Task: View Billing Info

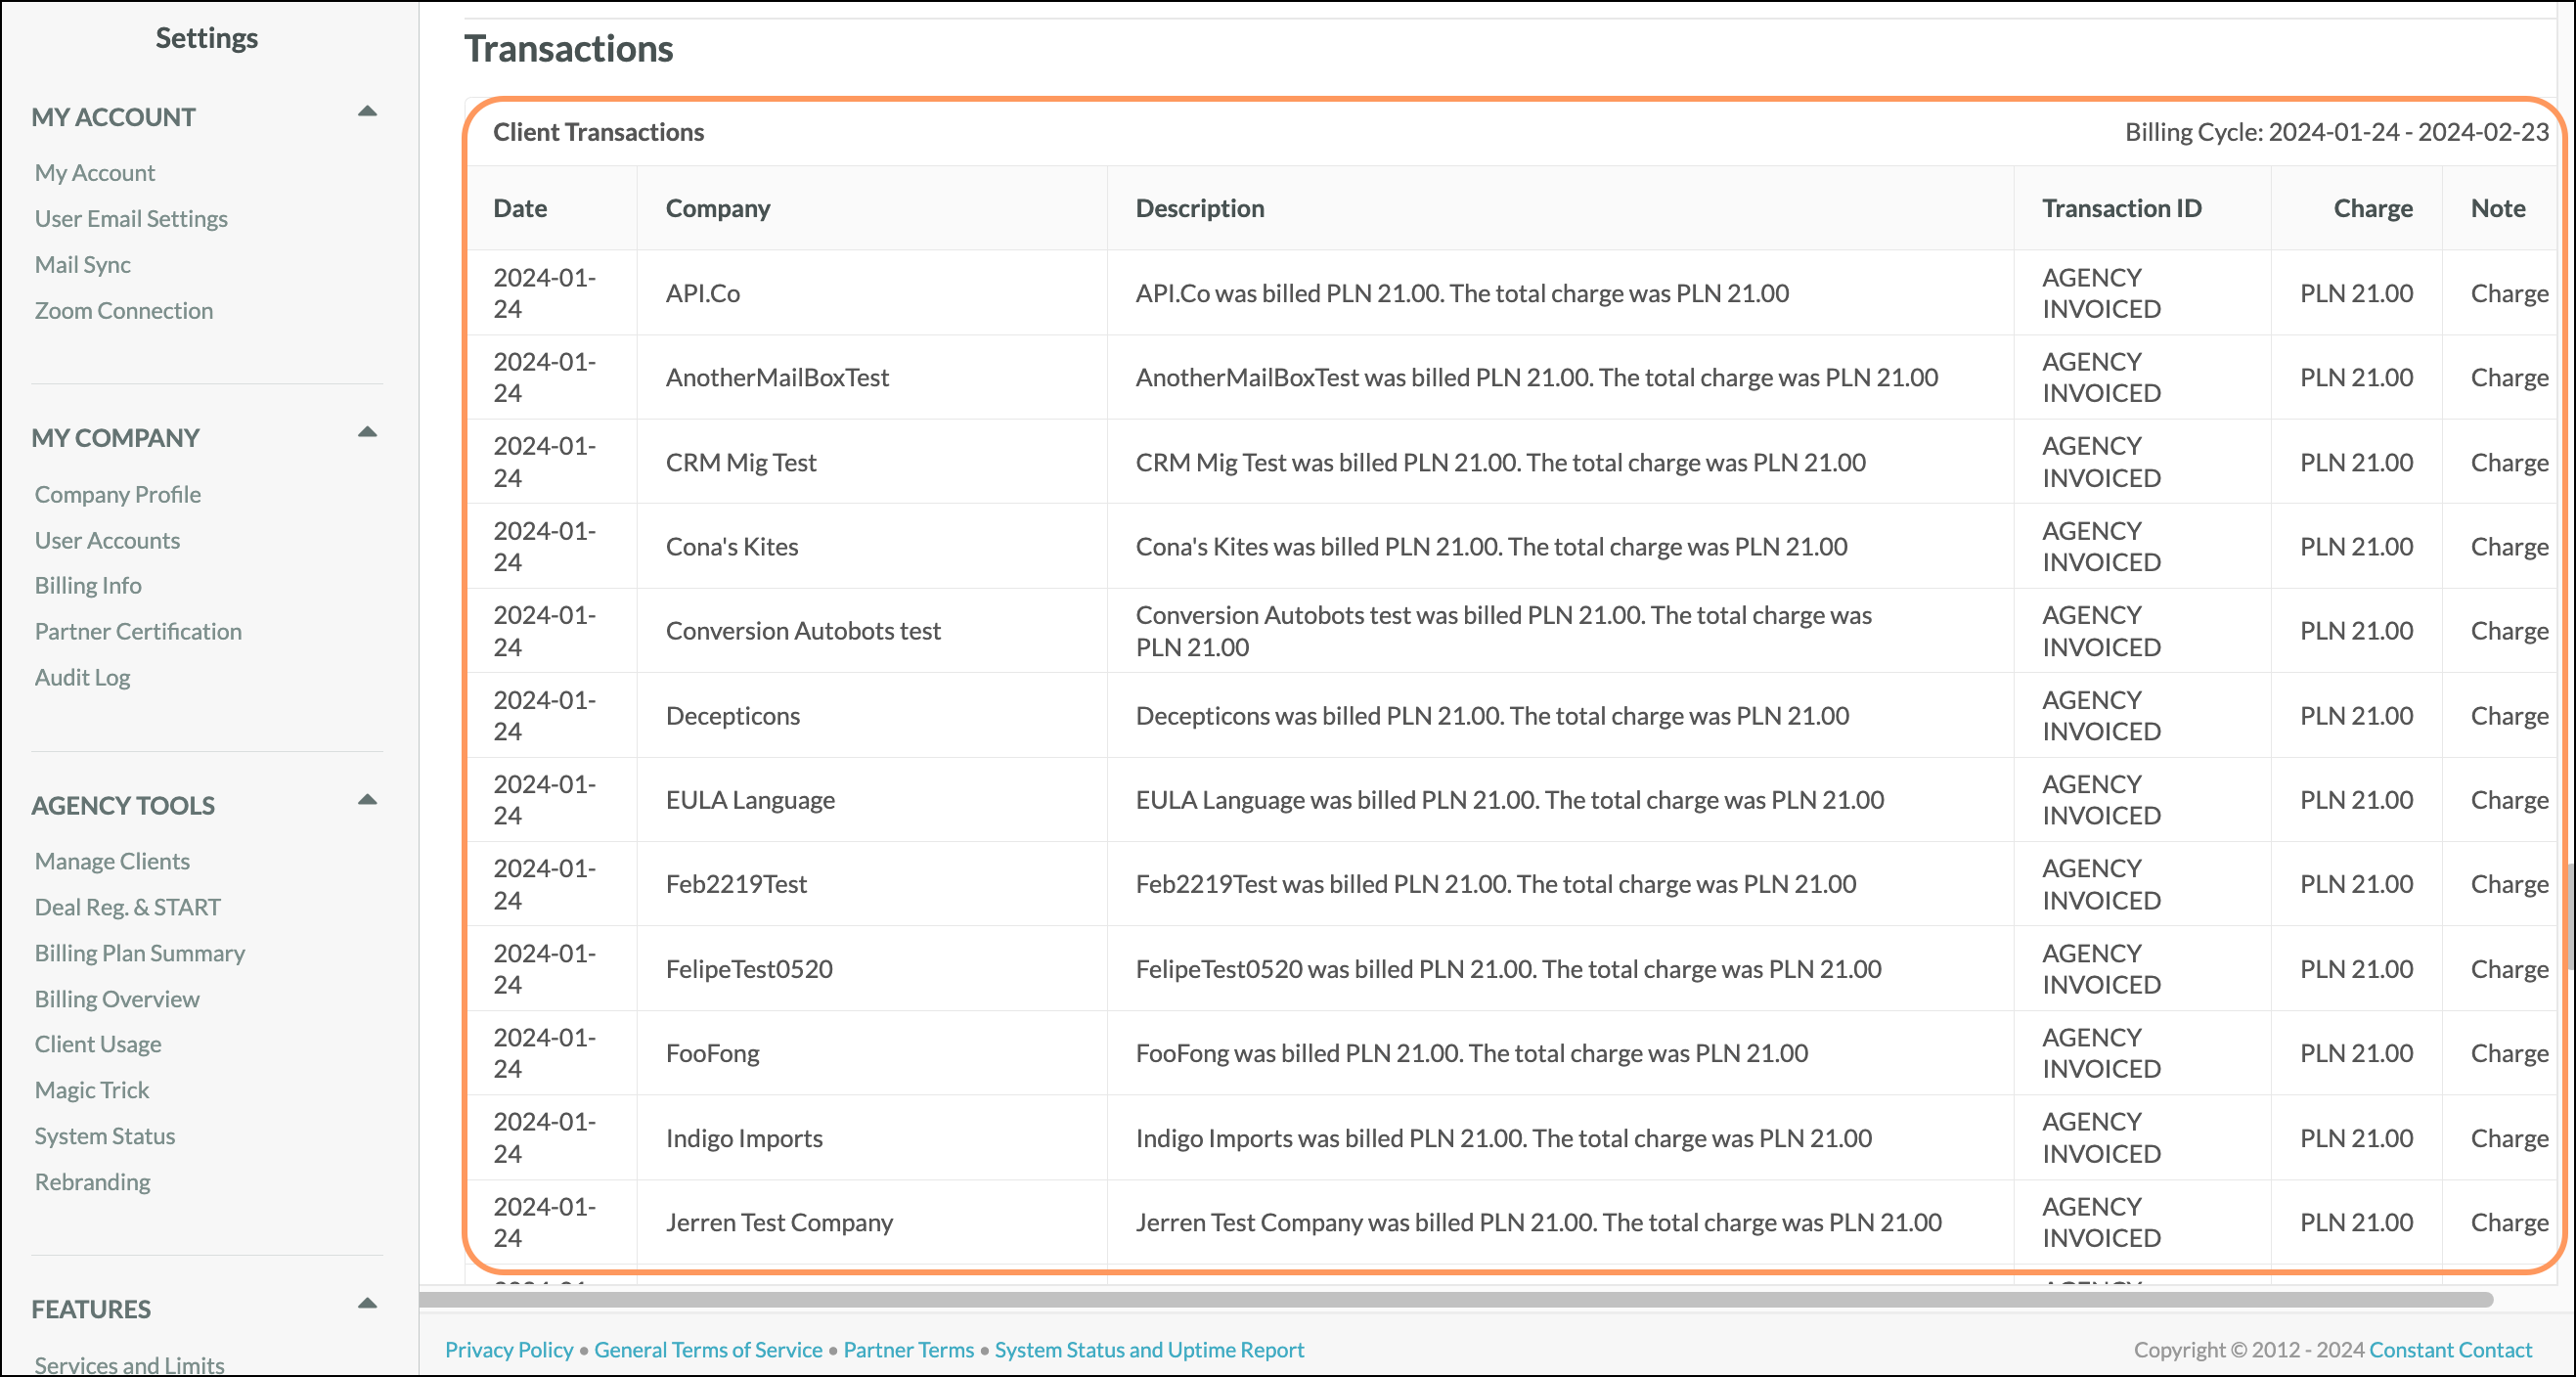Action: tap(88, 585)
